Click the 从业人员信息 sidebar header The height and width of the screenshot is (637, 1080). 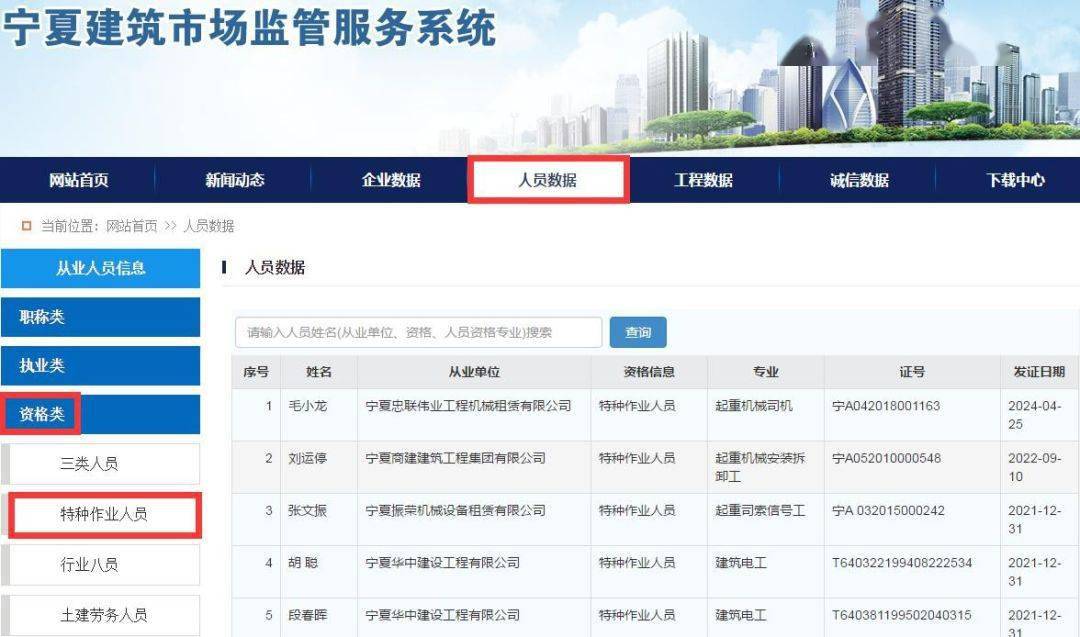click(x=100, y=268)
